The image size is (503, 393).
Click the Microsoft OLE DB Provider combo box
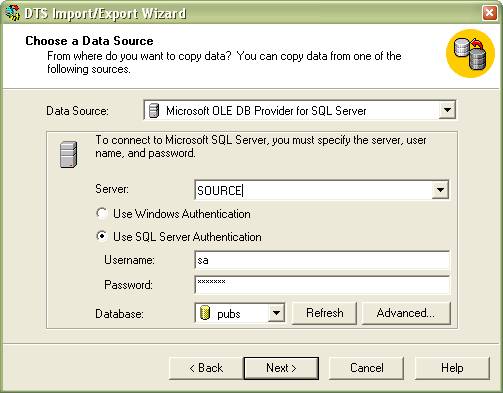[x=300, y=110]
